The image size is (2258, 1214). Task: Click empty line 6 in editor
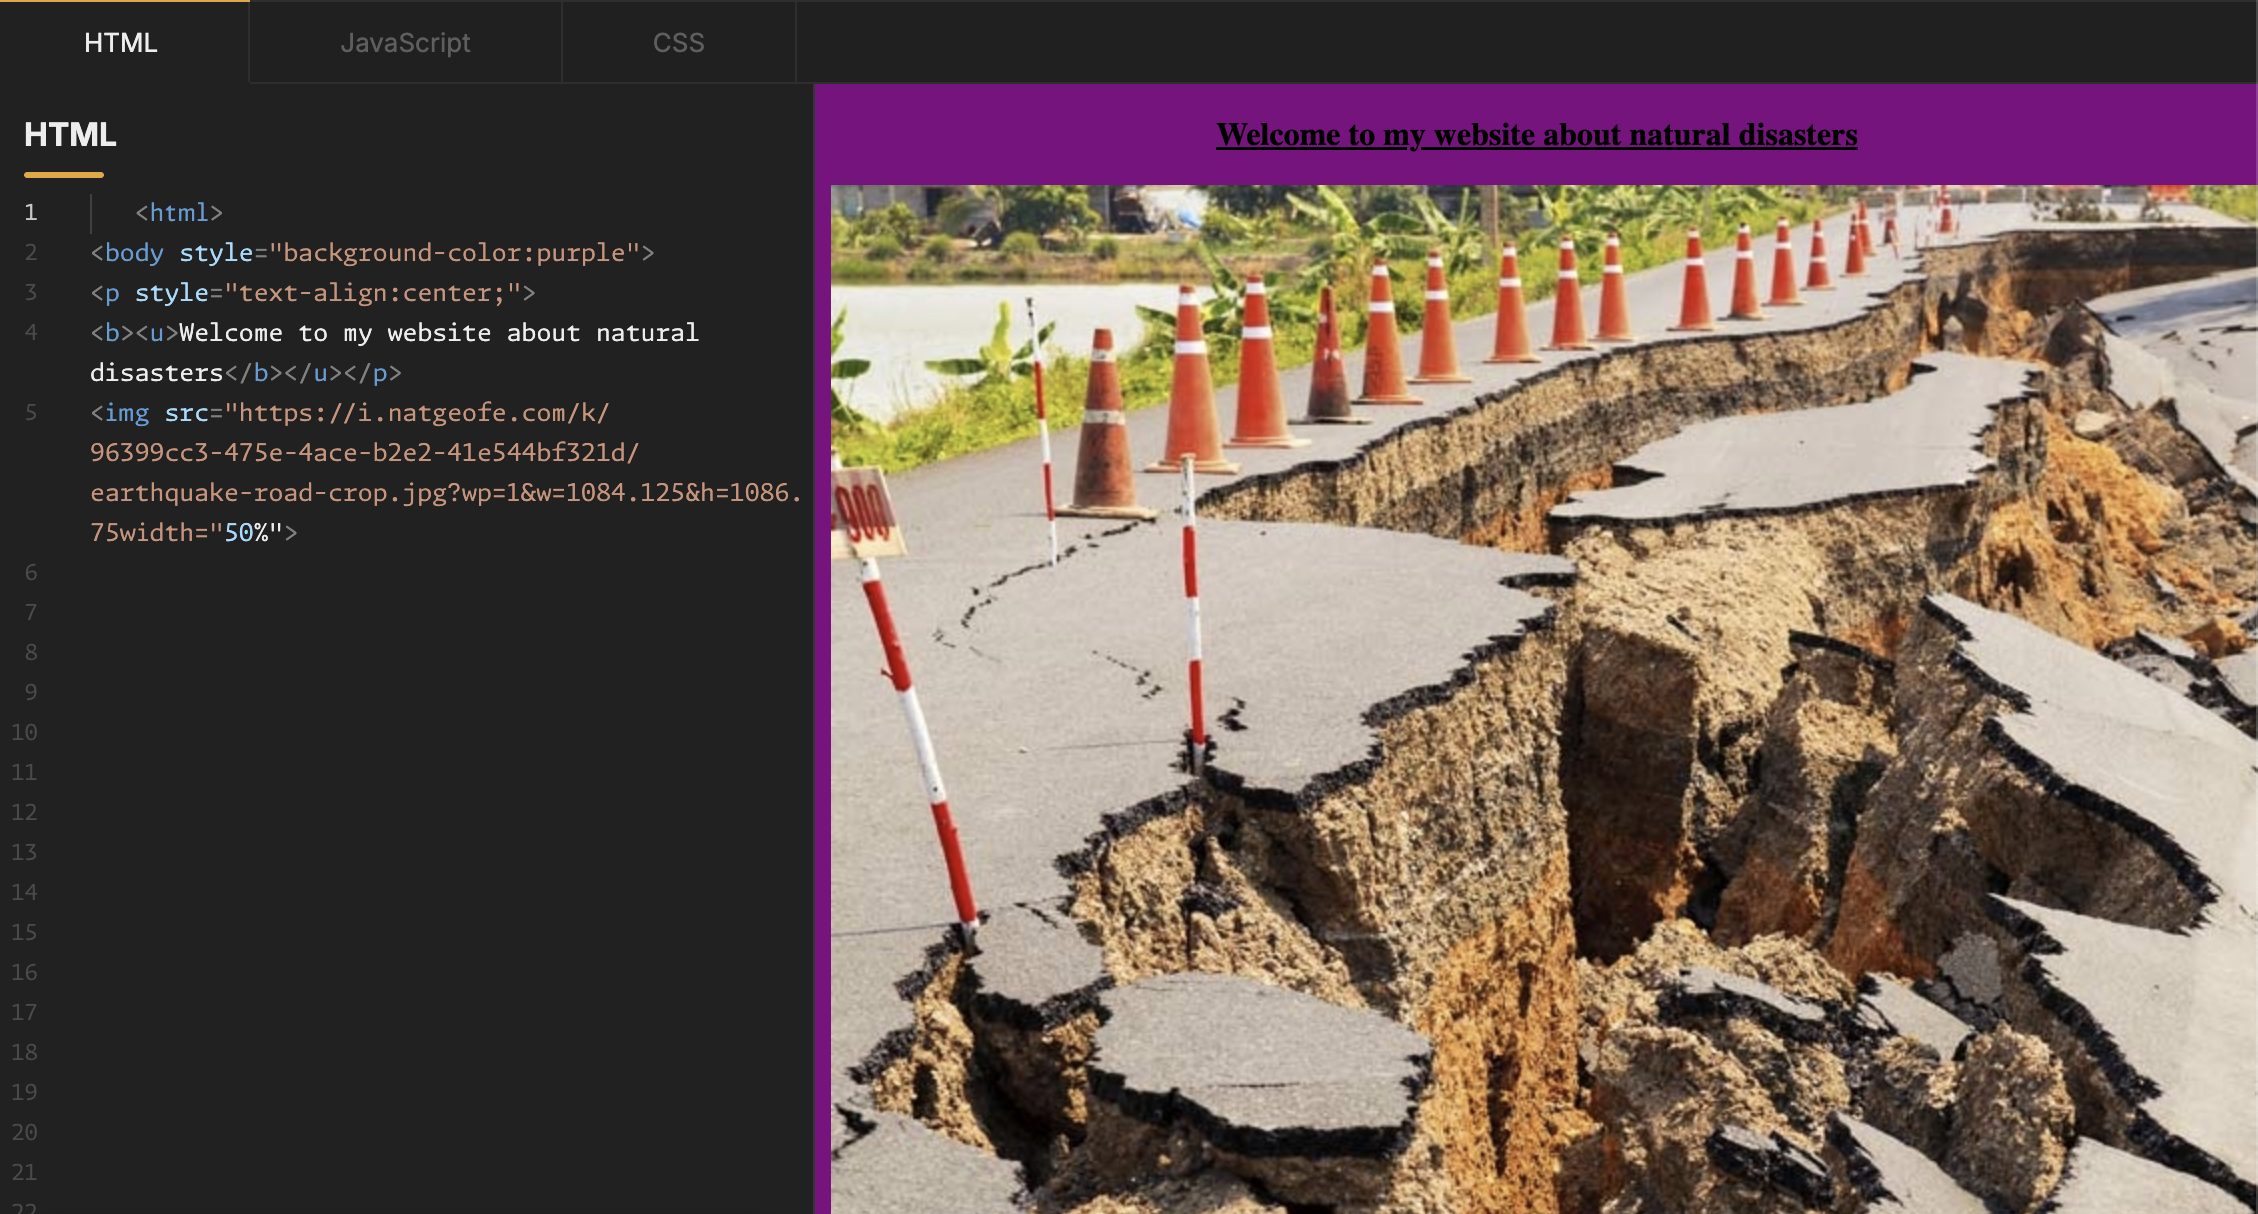[400, 572]
